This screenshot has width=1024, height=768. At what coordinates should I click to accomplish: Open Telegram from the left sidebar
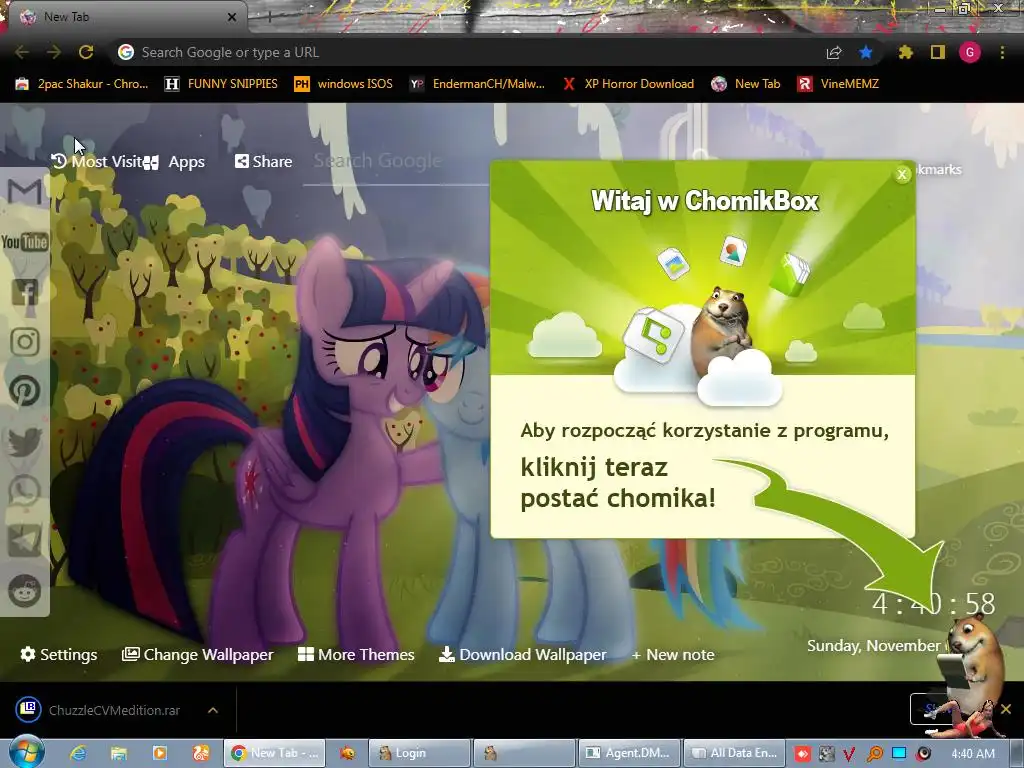point(25,541)
